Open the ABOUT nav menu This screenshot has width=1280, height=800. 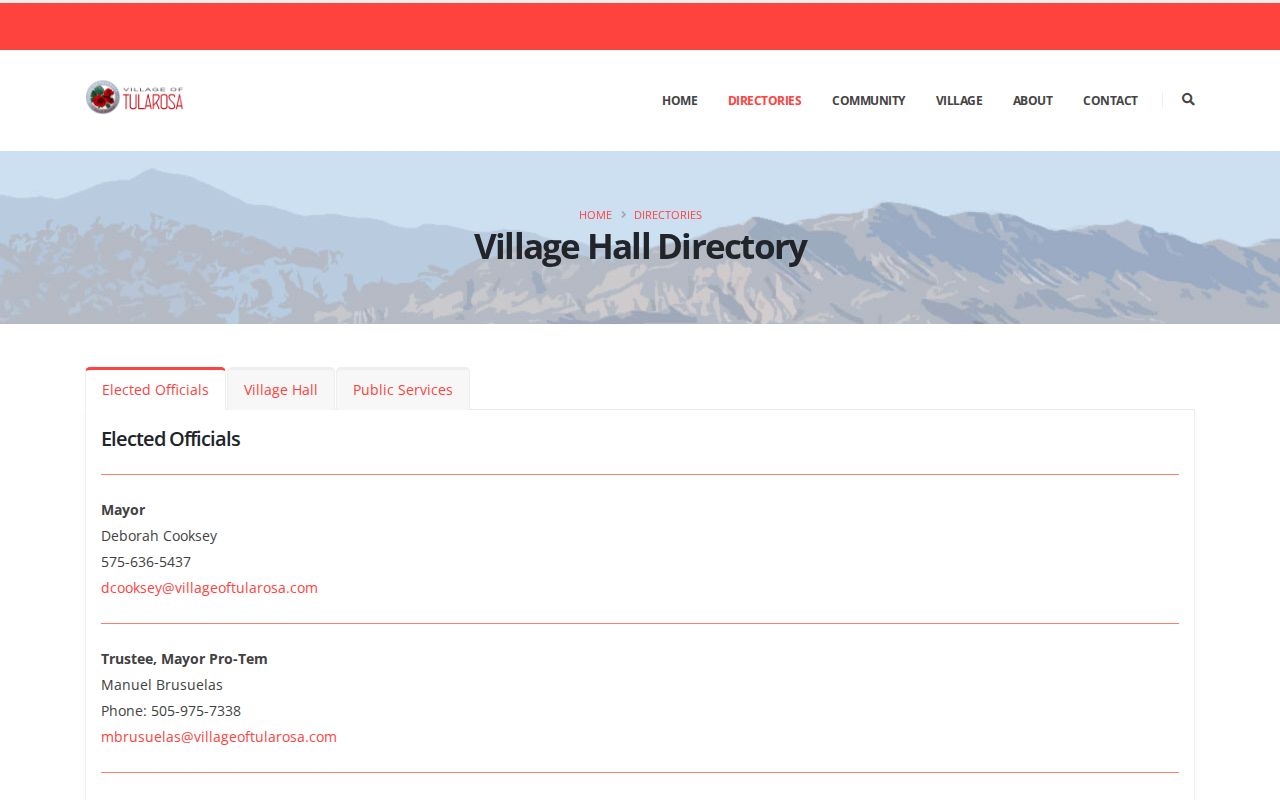click(x=1033, y=100)
